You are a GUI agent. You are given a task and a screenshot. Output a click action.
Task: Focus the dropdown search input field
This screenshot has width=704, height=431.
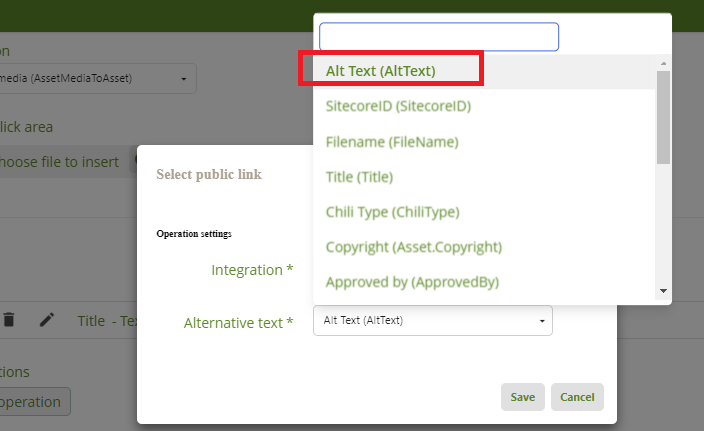pyautogui.click(x=438, y=37)
